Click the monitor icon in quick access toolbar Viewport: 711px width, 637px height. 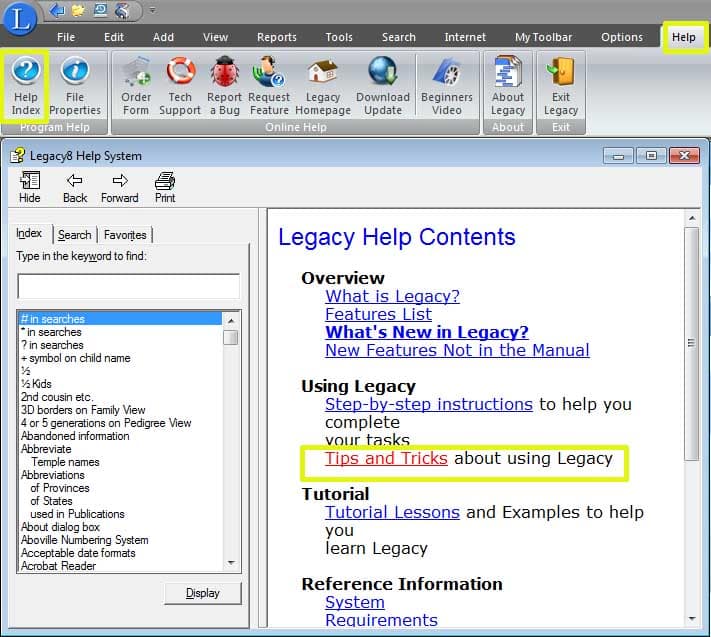[100, 10]
